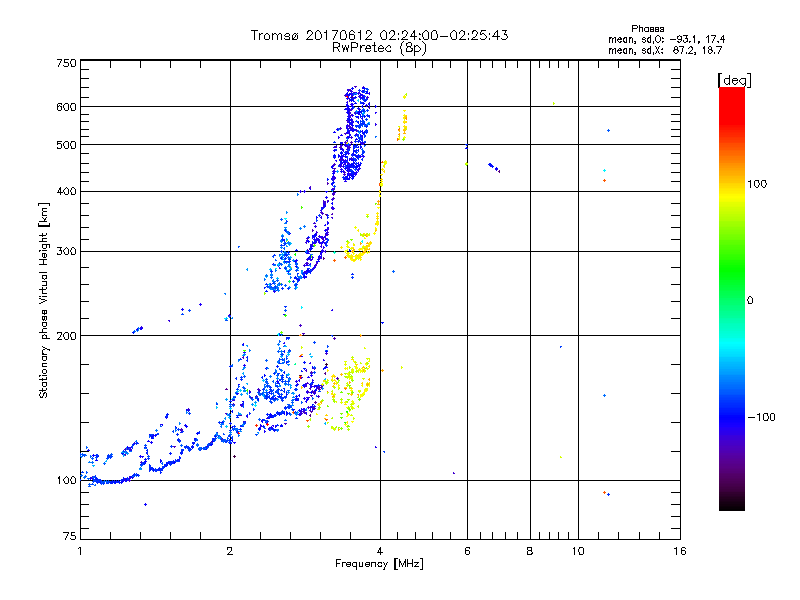Click the colorbar label '0'
Image resolution: width=800 pixels, height=600 pixels.
[x=750, y=301]
